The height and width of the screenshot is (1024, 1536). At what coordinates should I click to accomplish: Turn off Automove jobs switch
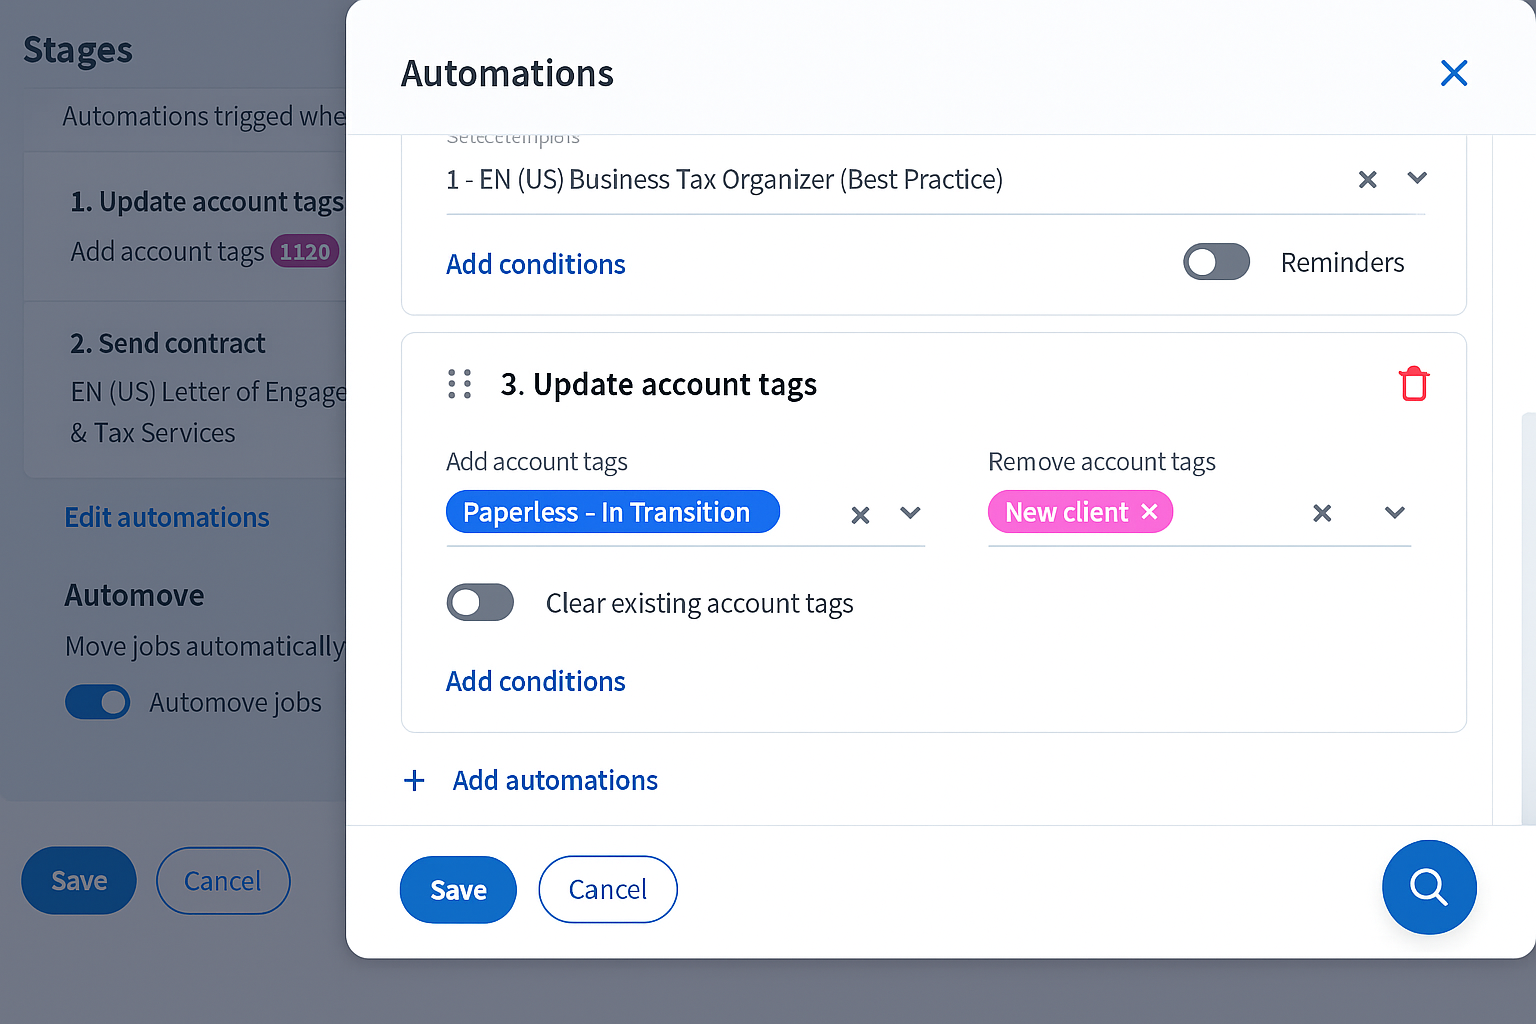[x=98, y=702]
